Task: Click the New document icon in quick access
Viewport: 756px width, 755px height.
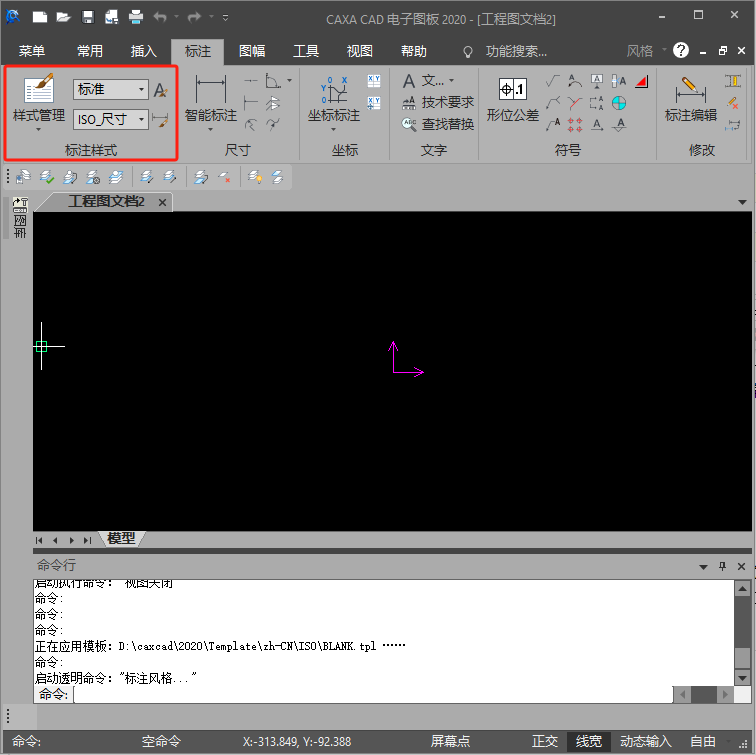Action: click(40, 17)
